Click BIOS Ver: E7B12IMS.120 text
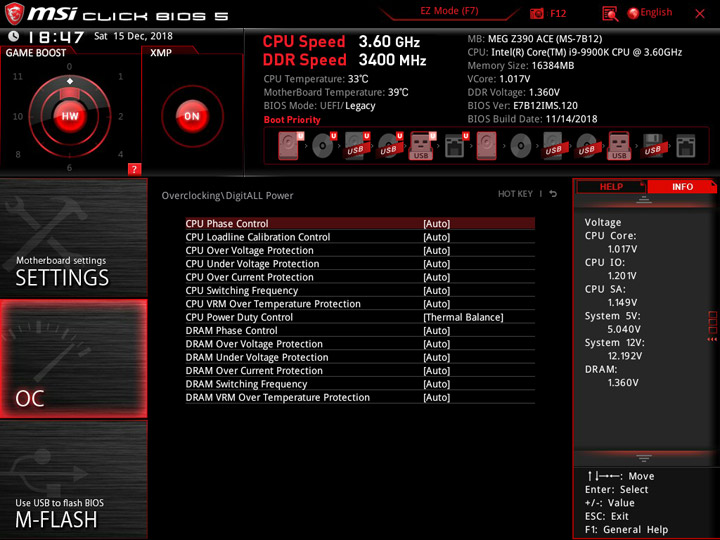Screen dimensions: 720x540 [x=523, y=106]
